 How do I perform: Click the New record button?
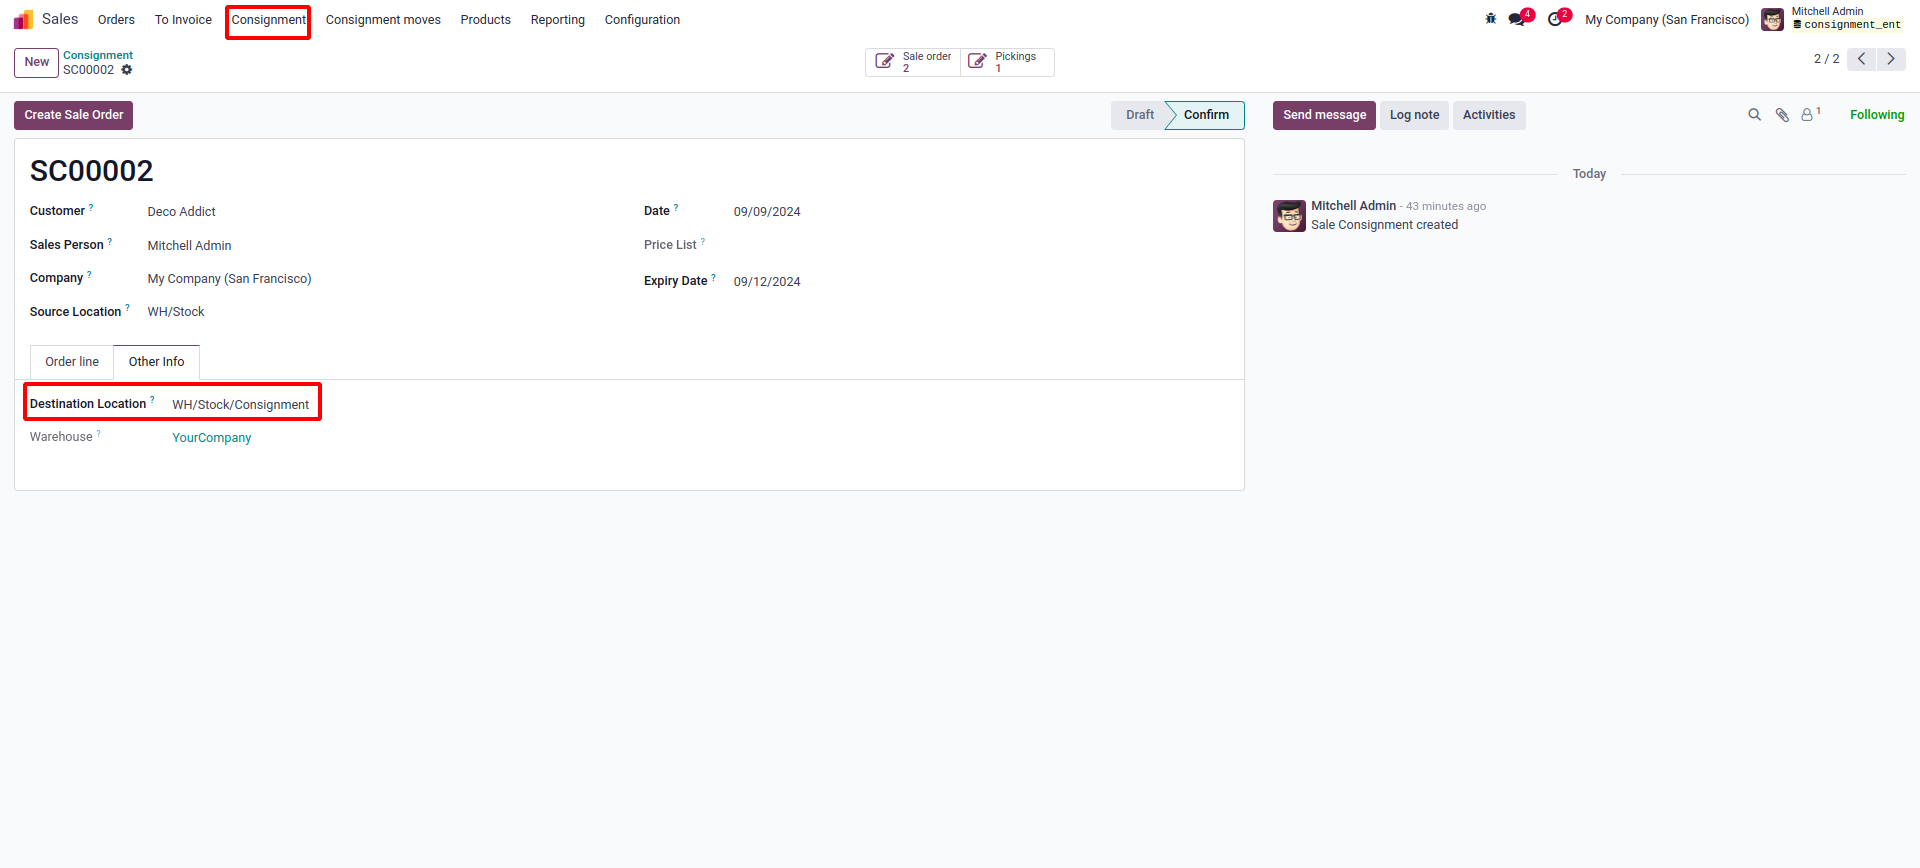[x=36, y=62]
